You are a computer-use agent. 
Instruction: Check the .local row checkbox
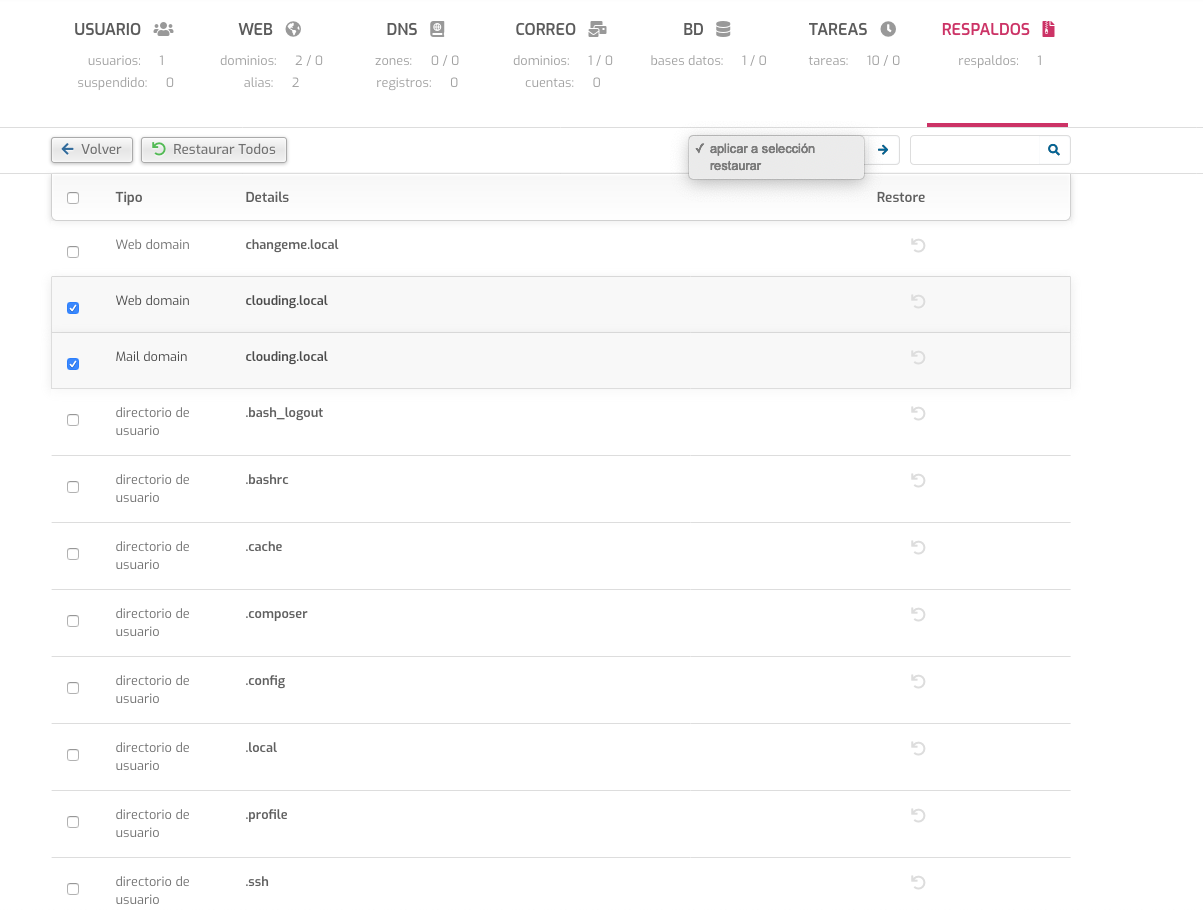(x=73, y=755)
